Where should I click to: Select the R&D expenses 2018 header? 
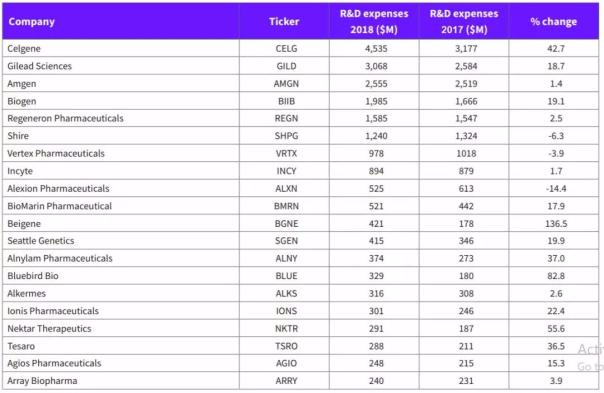pyautogui.click(x=374, y=22)
